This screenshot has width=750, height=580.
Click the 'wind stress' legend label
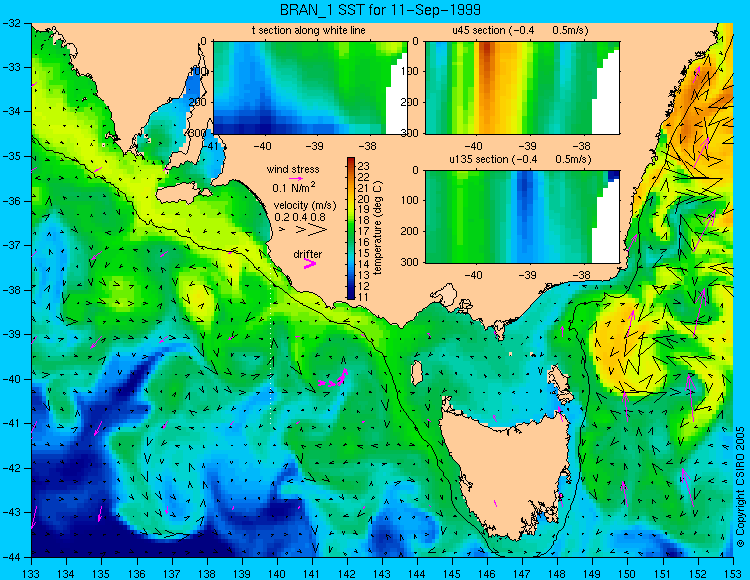click(293, 169)
